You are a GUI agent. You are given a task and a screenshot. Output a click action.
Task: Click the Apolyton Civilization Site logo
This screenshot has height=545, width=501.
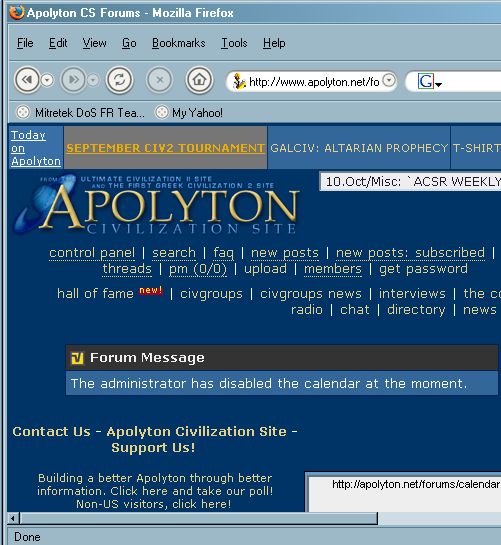click(x=155, y=204)
